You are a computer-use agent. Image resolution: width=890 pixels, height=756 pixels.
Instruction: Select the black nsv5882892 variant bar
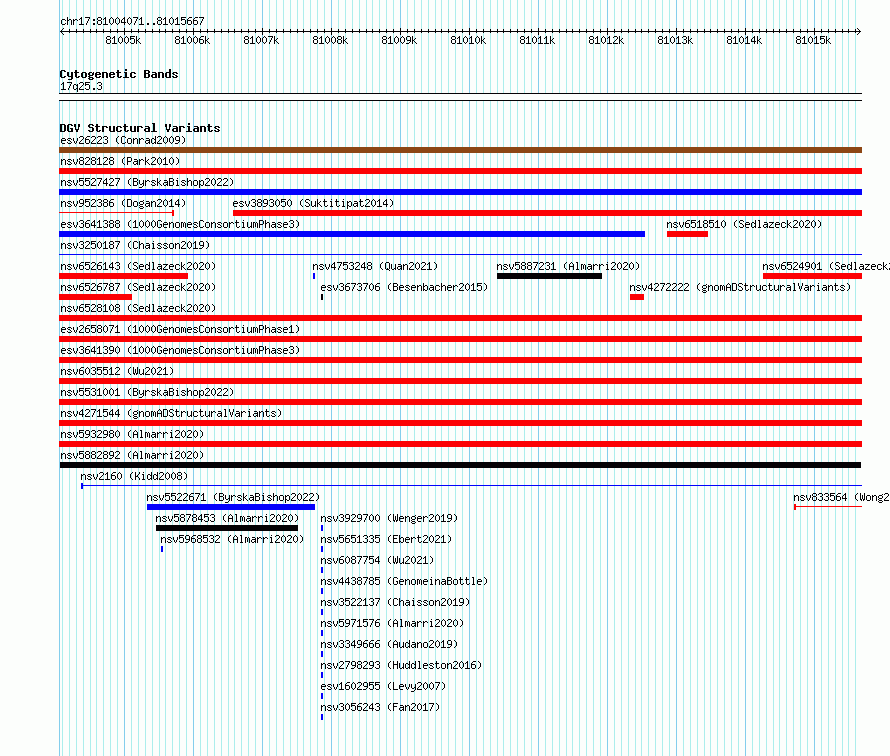[460, 465]
